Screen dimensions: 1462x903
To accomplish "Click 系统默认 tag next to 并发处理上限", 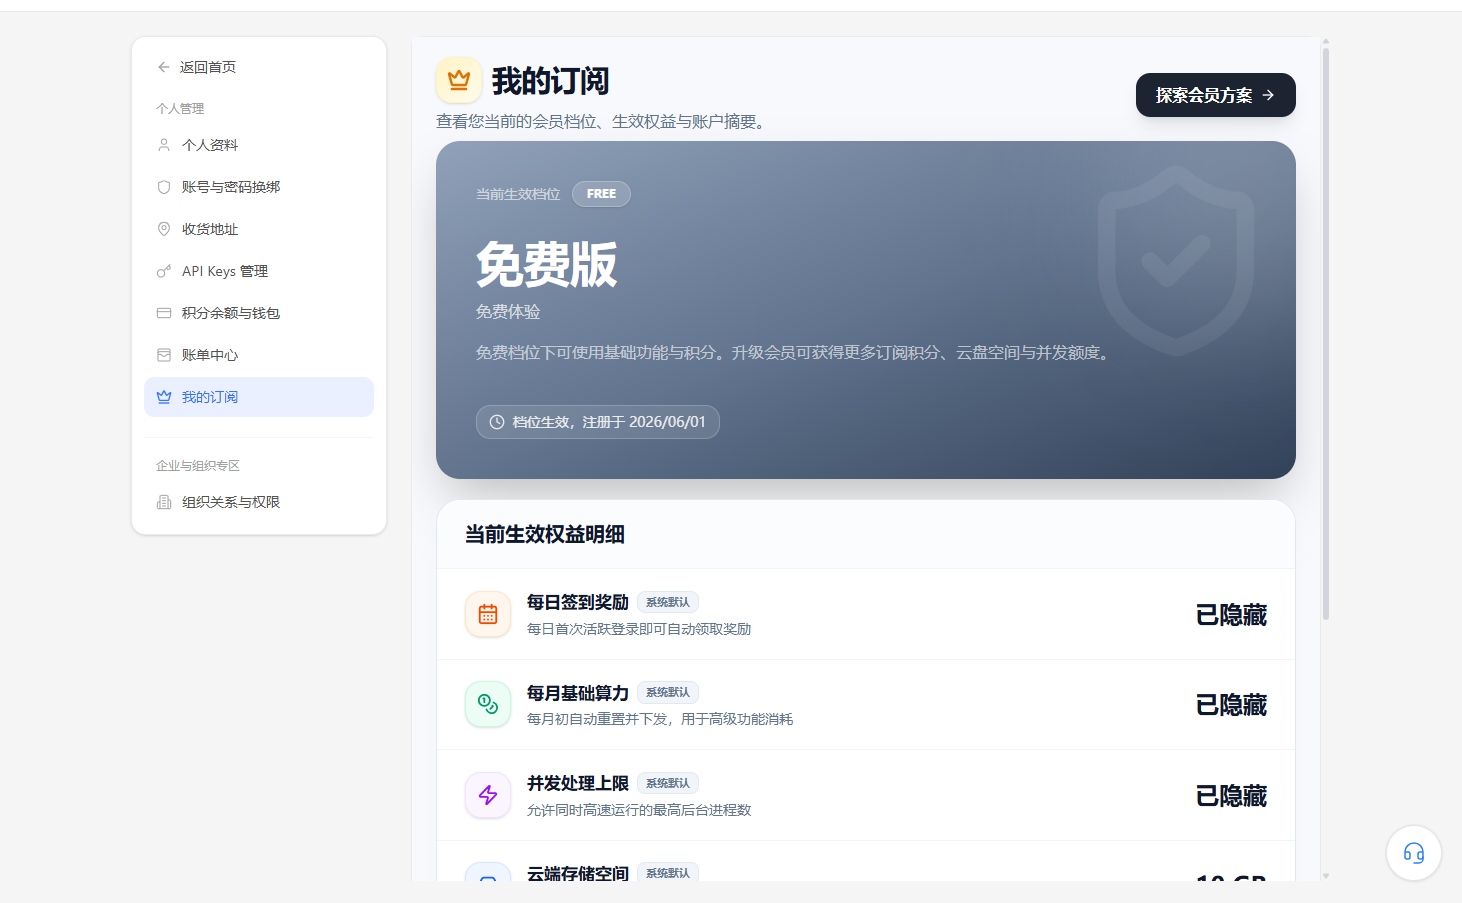I will click(668, 783).
